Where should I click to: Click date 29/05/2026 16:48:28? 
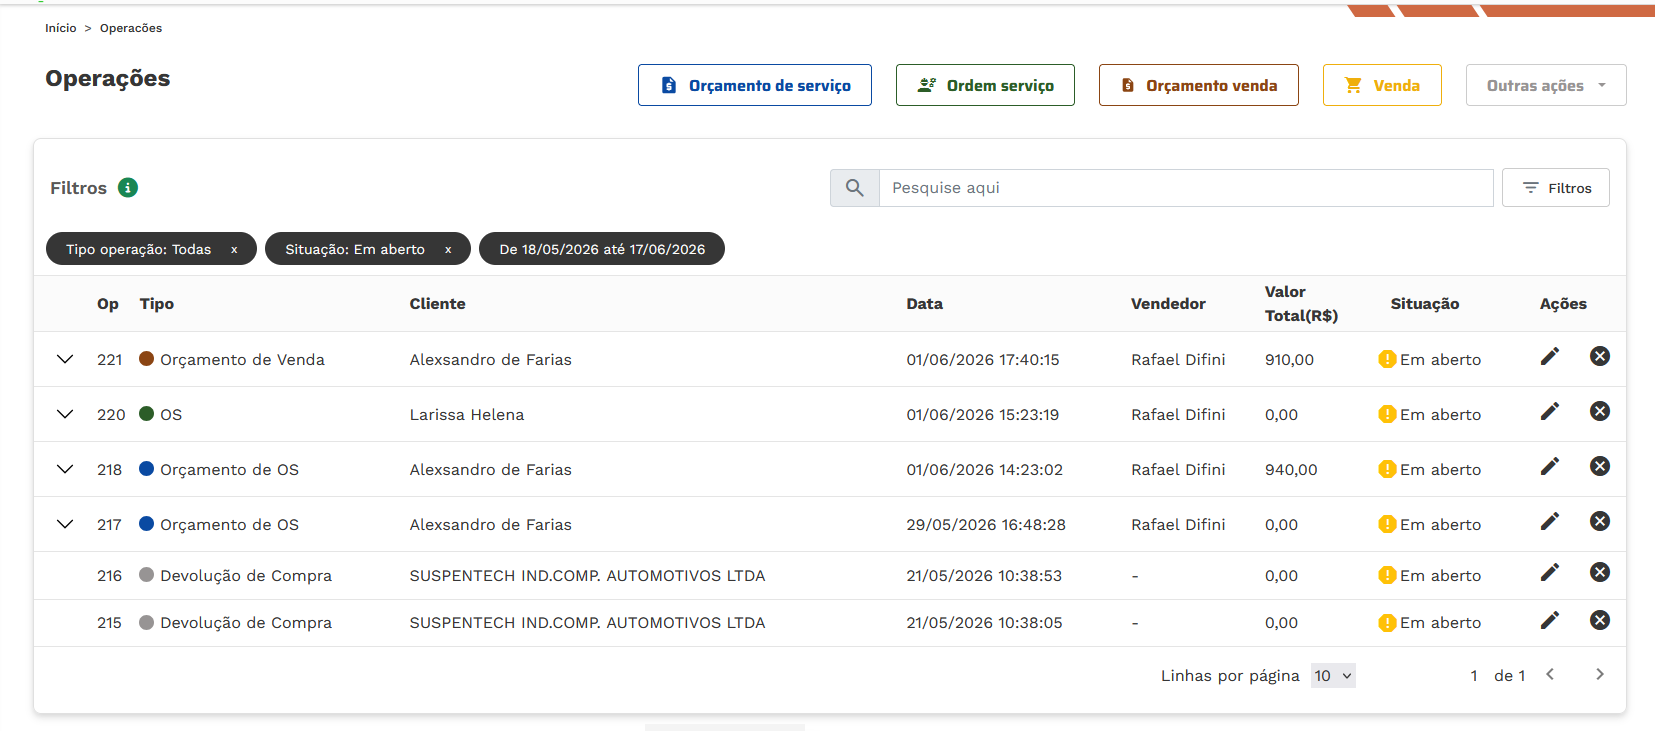986,524
